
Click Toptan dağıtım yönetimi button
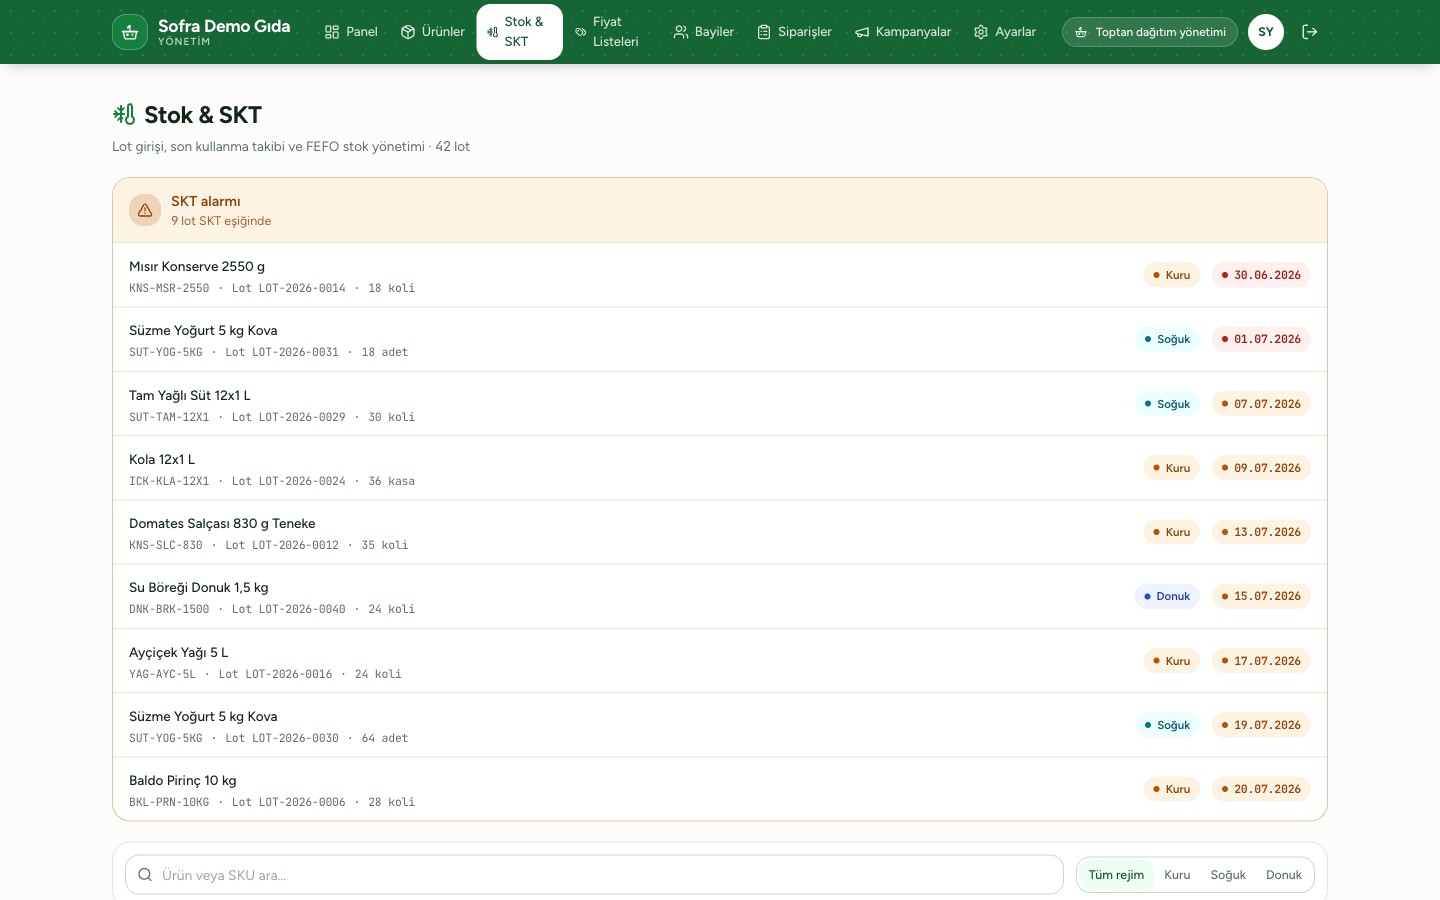pos(1150,32)
